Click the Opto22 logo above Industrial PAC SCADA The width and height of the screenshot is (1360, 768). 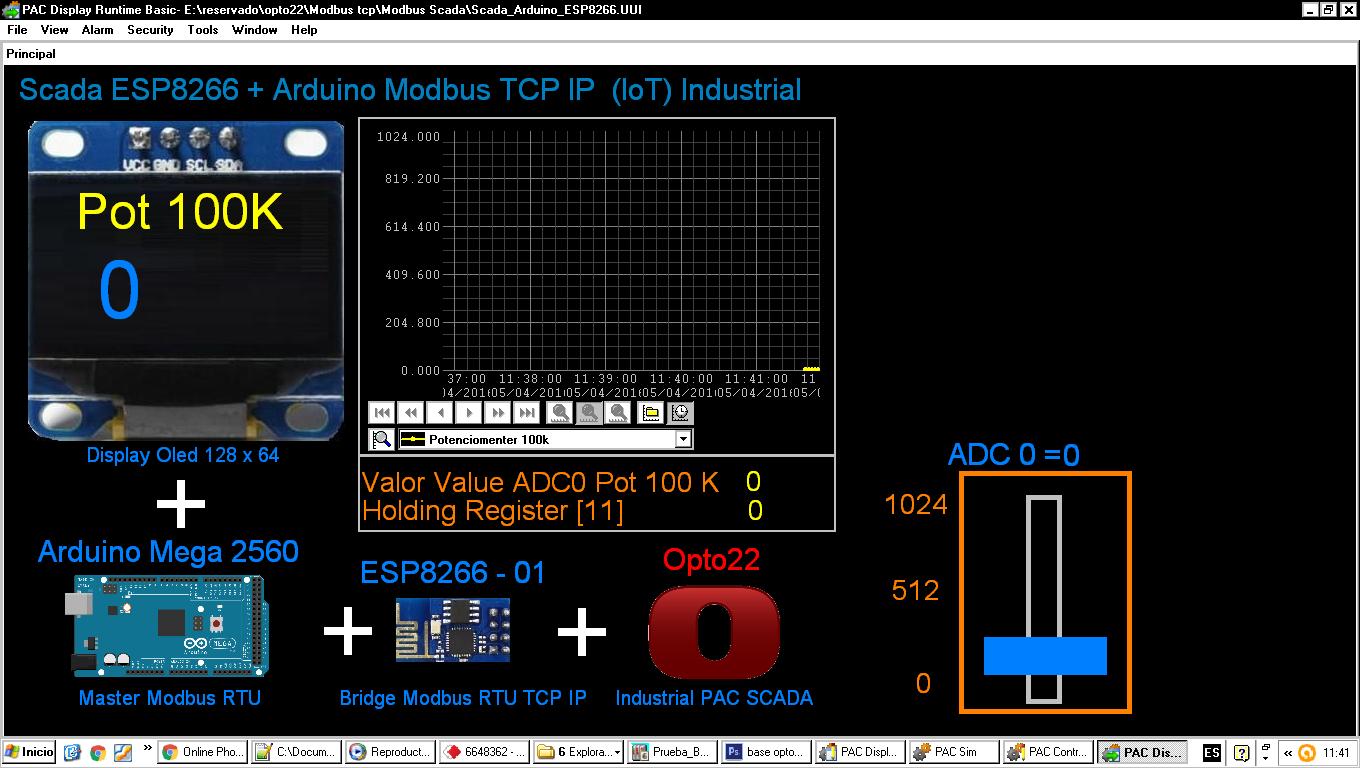[x=713, y=630]
